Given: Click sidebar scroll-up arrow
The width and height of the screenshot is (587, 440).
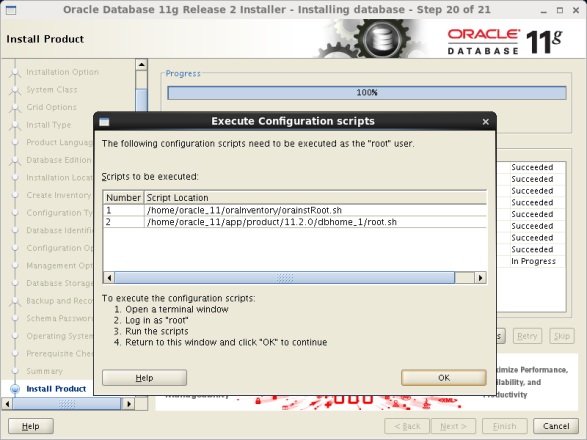Looking at the screenshot, I should point(141,64).
